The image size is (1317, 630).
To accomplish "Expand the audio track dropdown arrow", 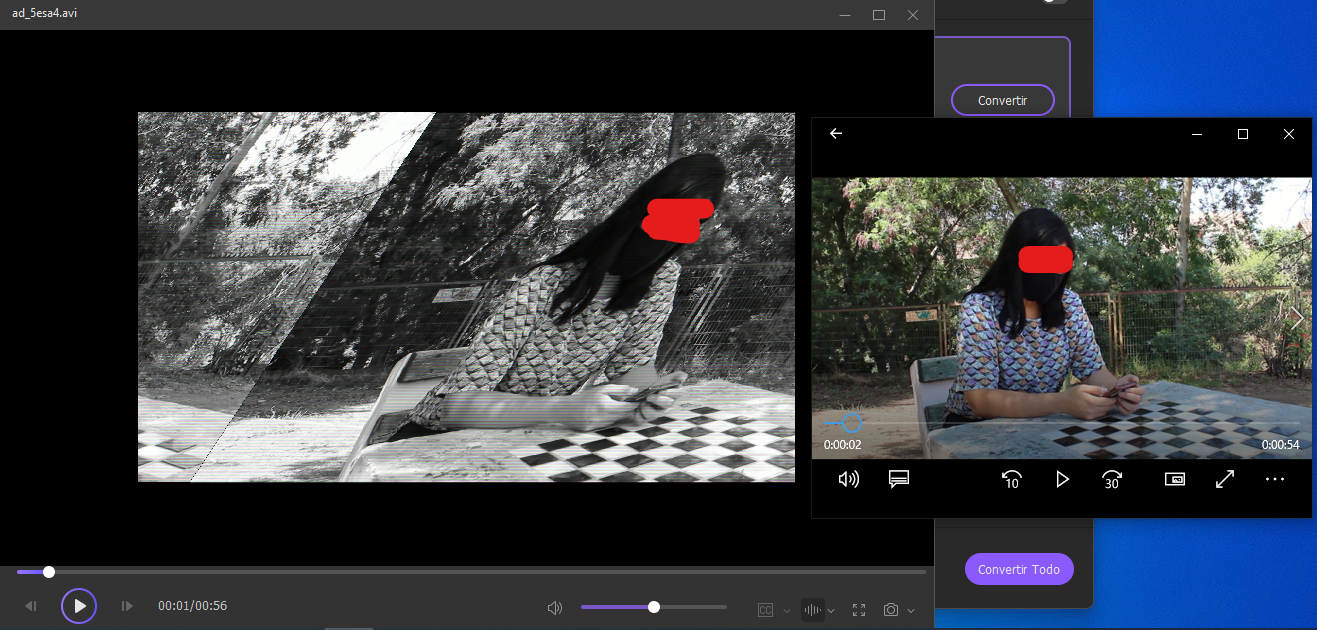I will 831,610.
